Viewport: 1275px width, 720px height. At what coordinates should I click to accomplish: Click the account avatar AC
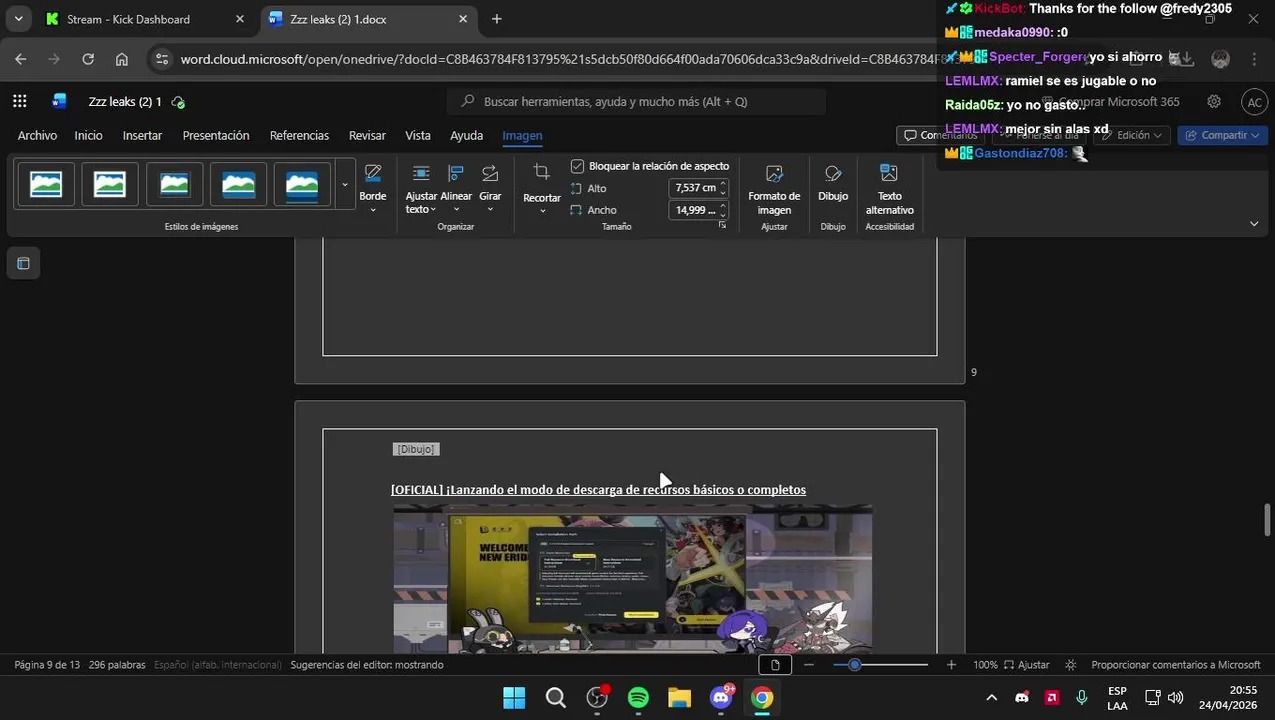click(1254, 101)
